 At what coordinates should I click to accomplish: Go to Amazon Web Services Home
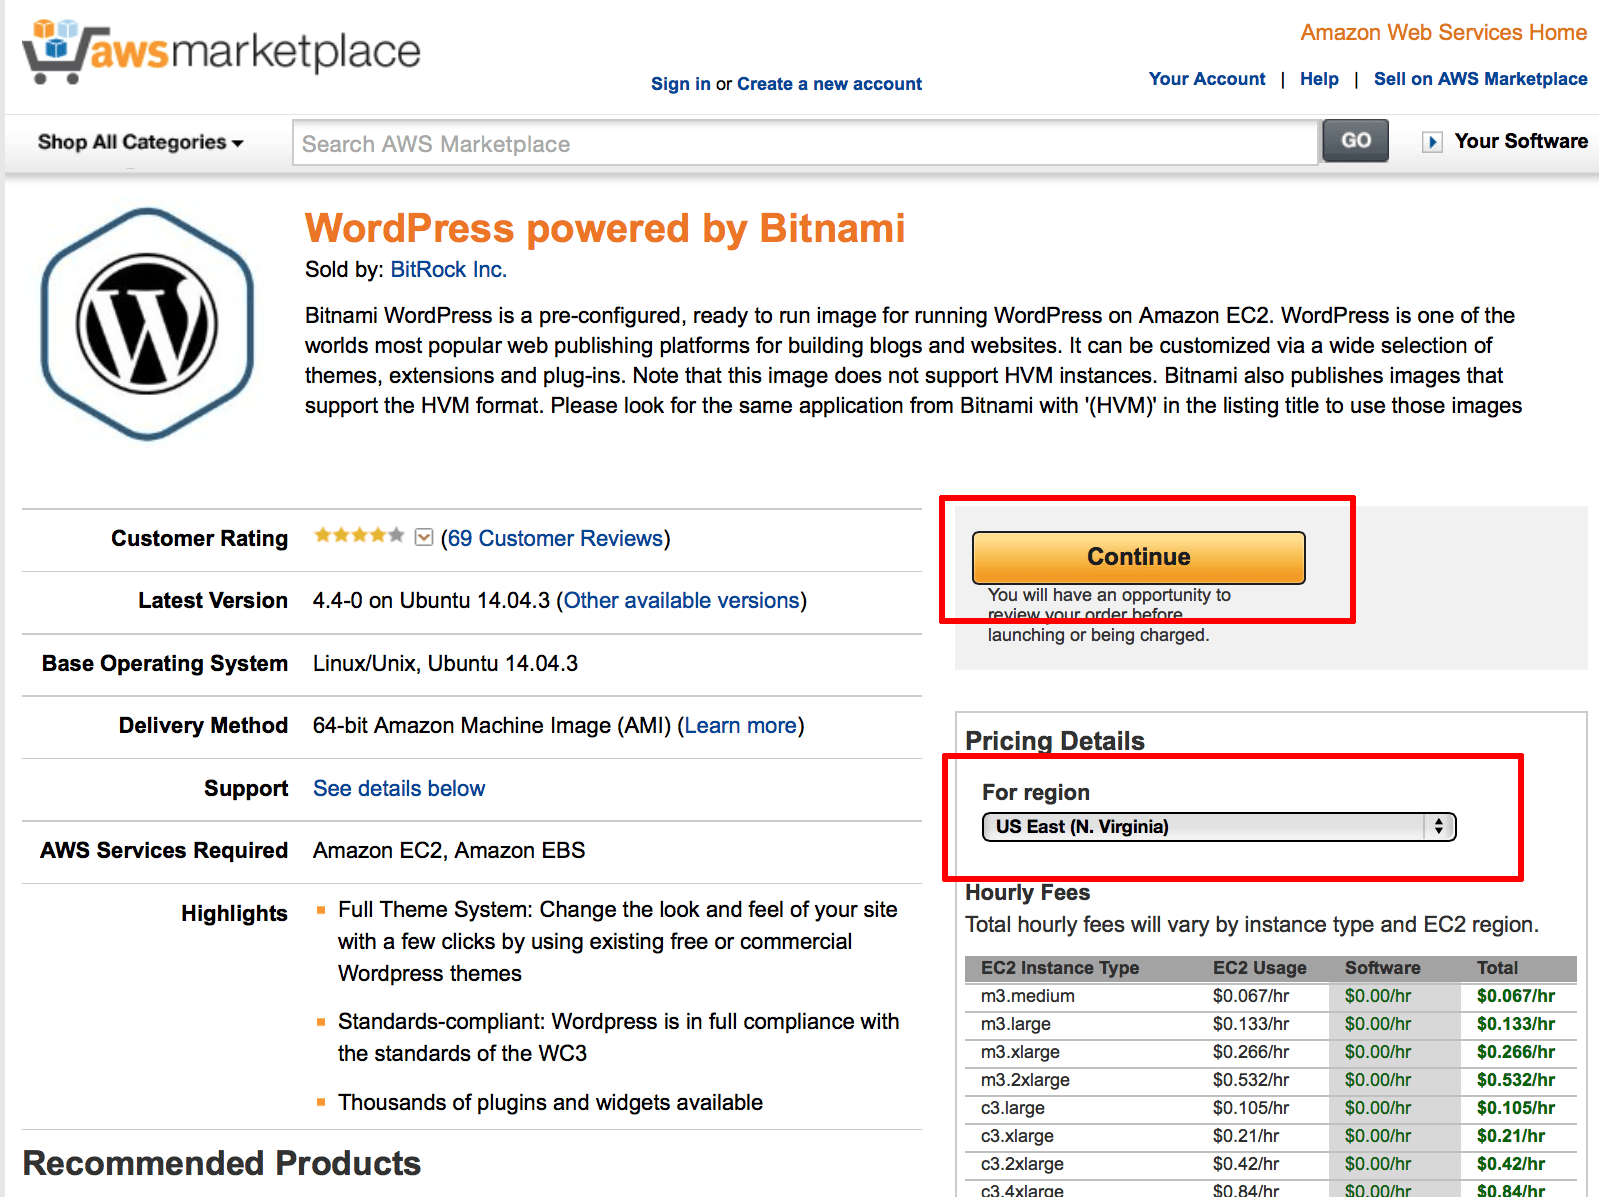[x=1443, y=33]
